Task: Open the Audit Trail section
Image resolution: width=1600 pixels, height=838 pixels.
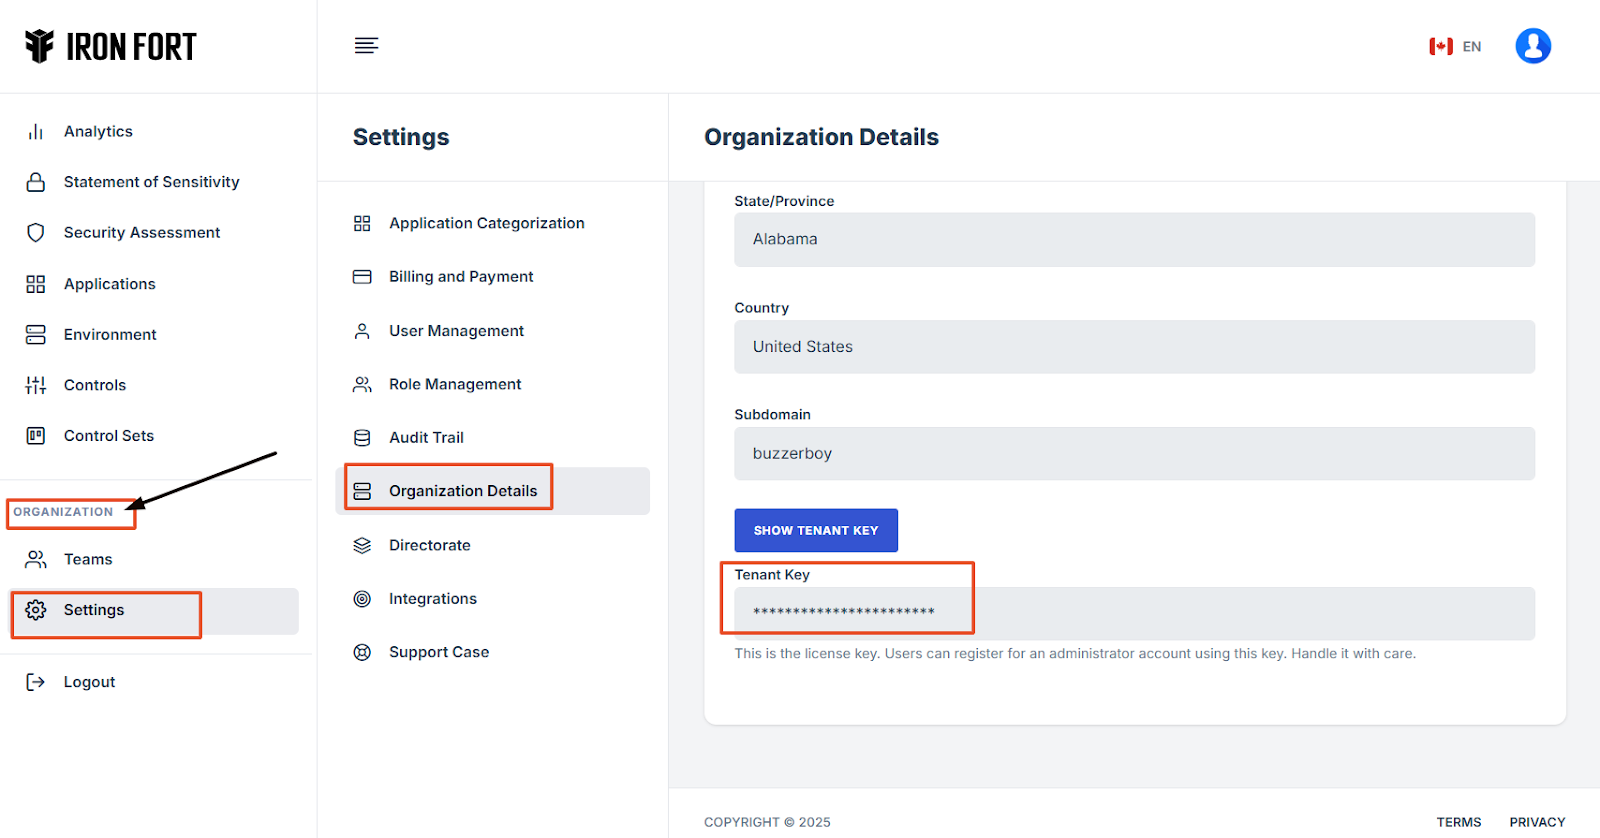Action: [x=426, y=438]
